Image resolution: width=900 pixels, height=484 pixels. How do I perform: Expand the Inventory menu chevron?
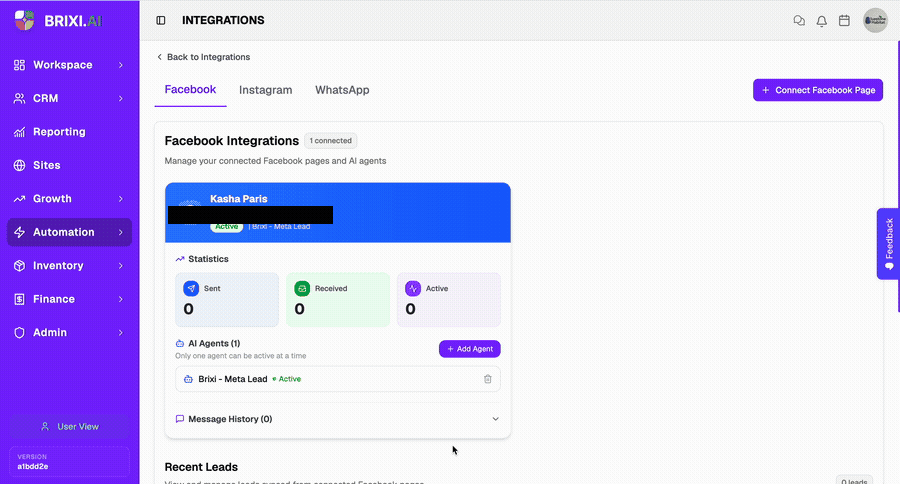point(121,266)
